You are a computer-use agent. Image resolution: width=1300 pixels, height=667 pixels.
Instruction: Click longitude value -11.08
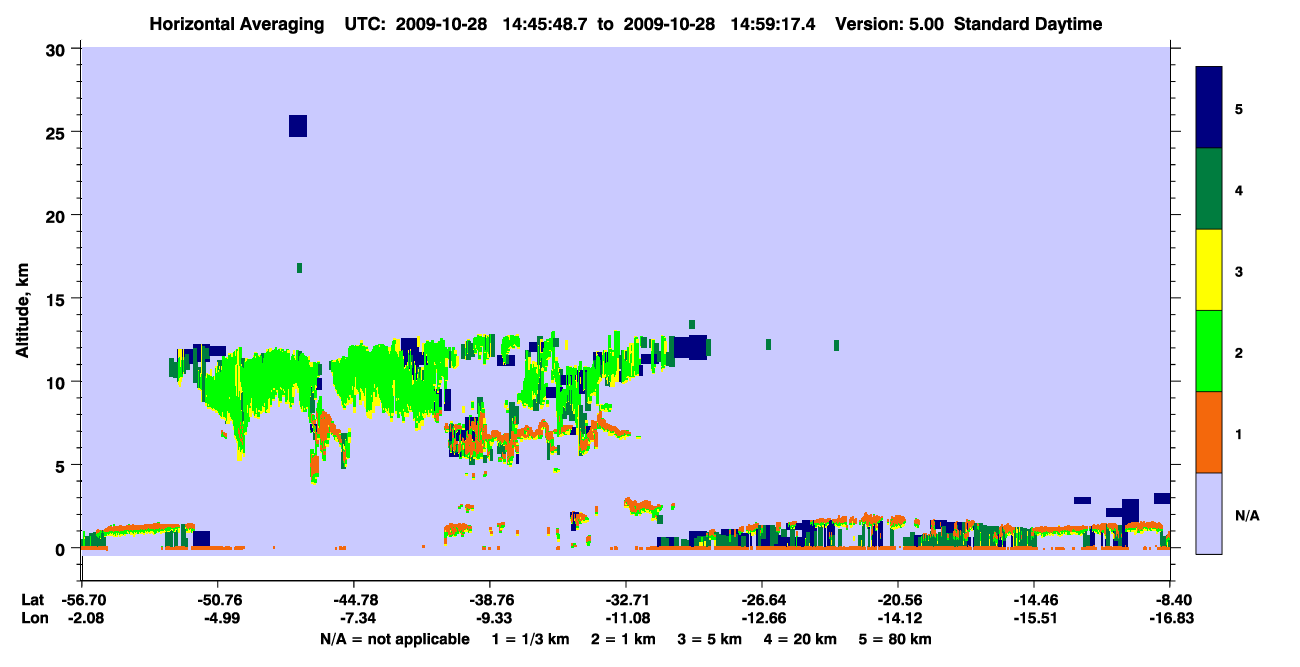coord(625,618)
